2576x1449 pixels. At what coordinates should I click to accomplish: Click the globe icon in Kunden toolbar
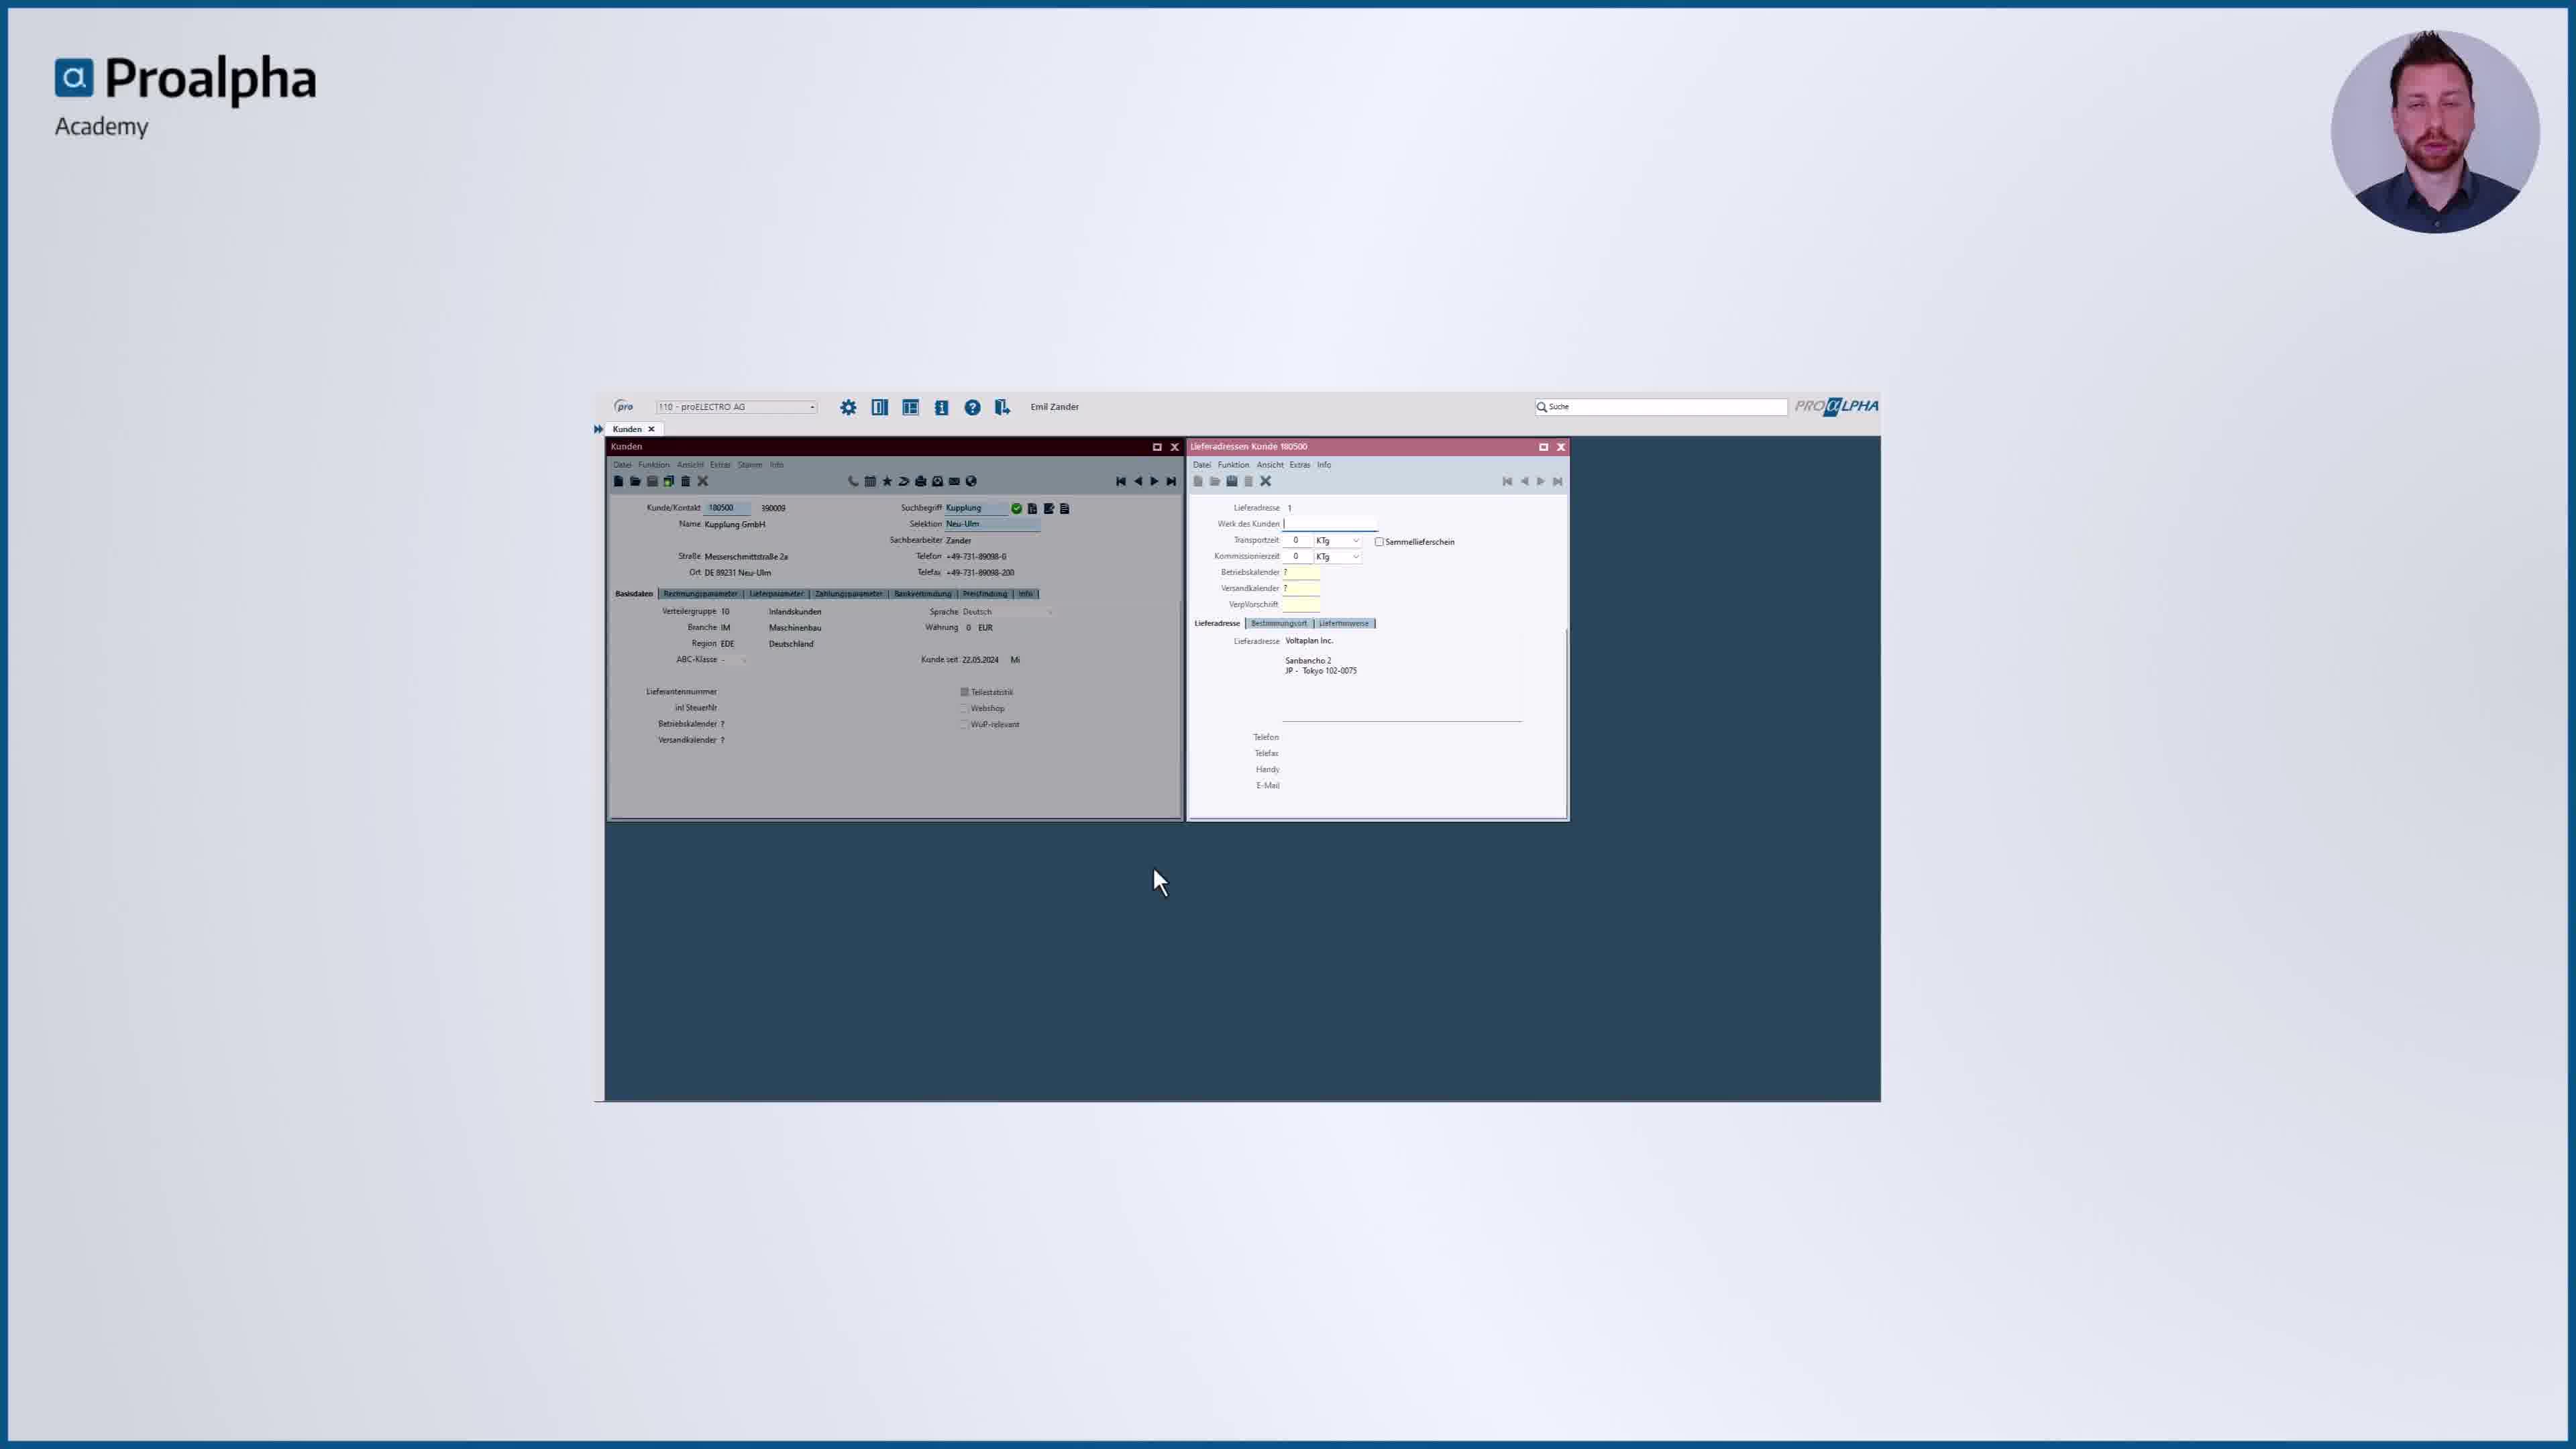tap(971, 481)
